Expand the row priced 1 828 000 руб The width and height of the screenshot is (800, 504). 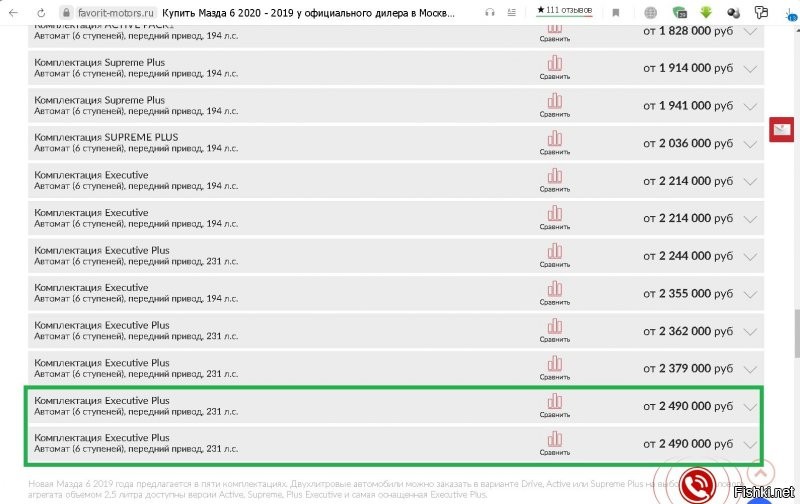coord(750,31)
